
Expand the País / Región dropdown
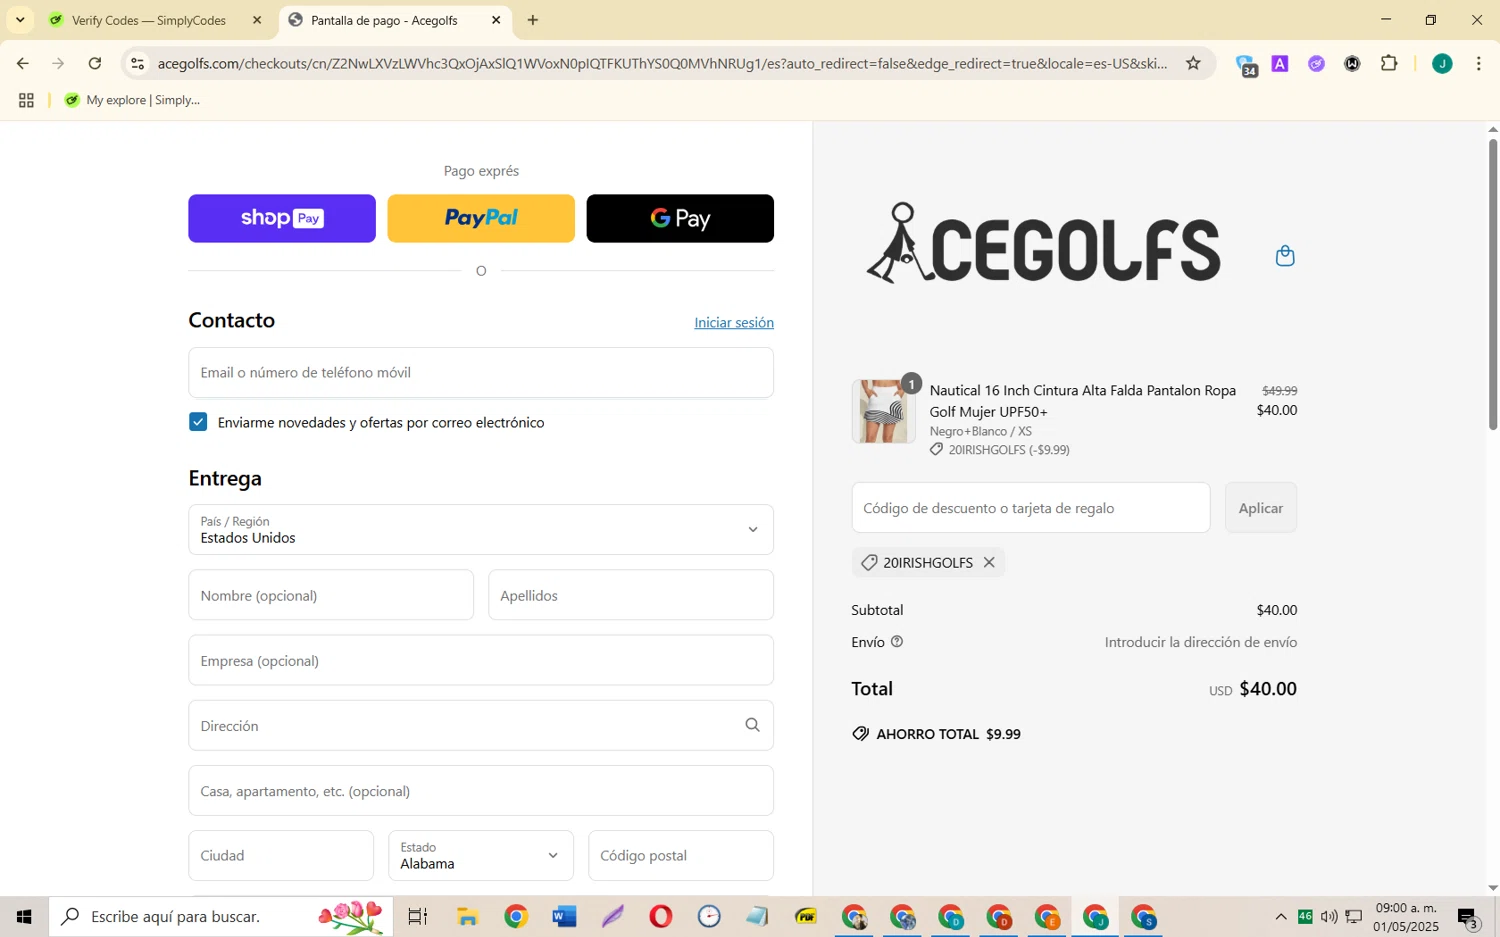pos(481,529)
